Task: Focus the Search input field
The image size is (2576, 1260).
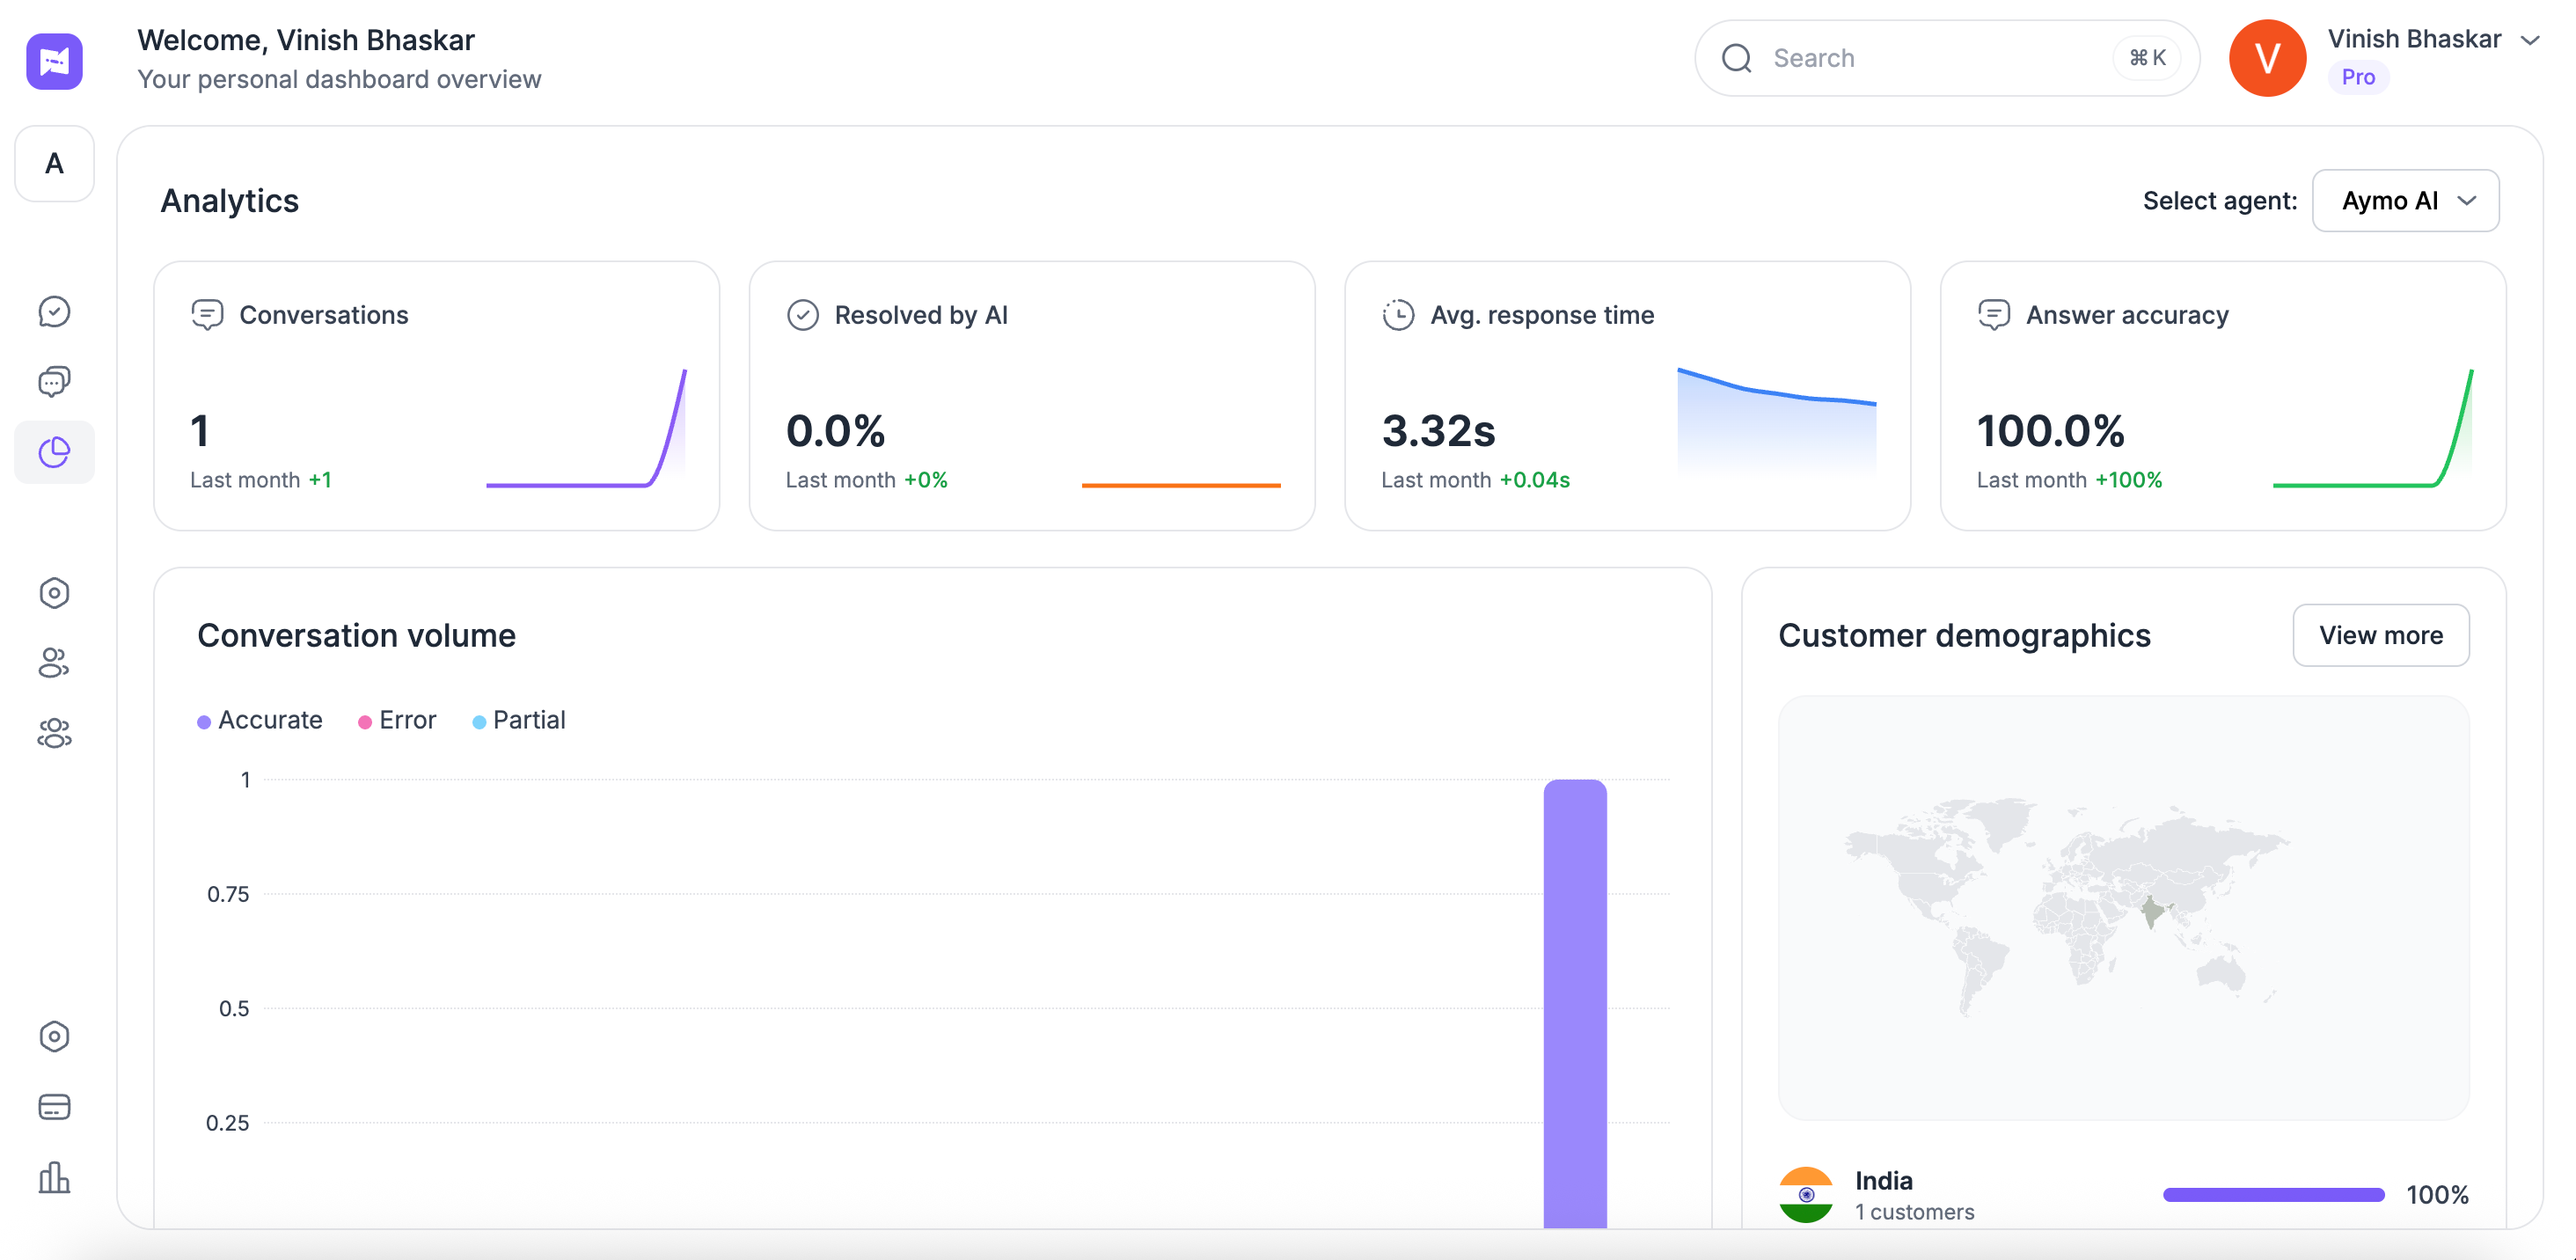Action: [x=1946, y=58]
